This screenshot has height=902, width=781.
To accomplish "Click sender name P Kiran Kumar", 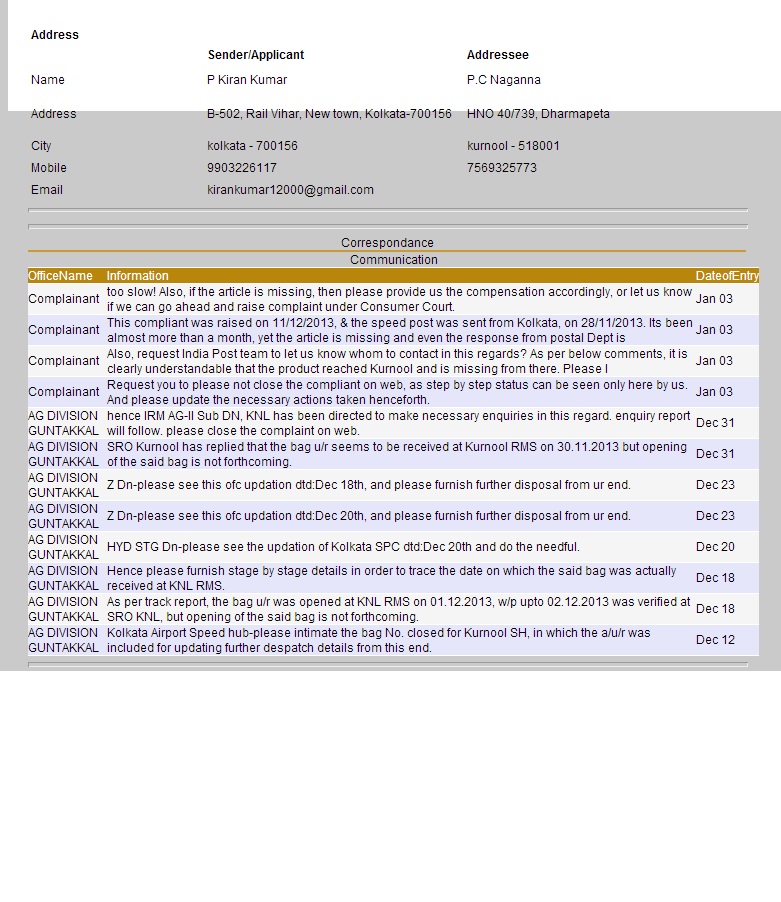I will click(247, 80).
